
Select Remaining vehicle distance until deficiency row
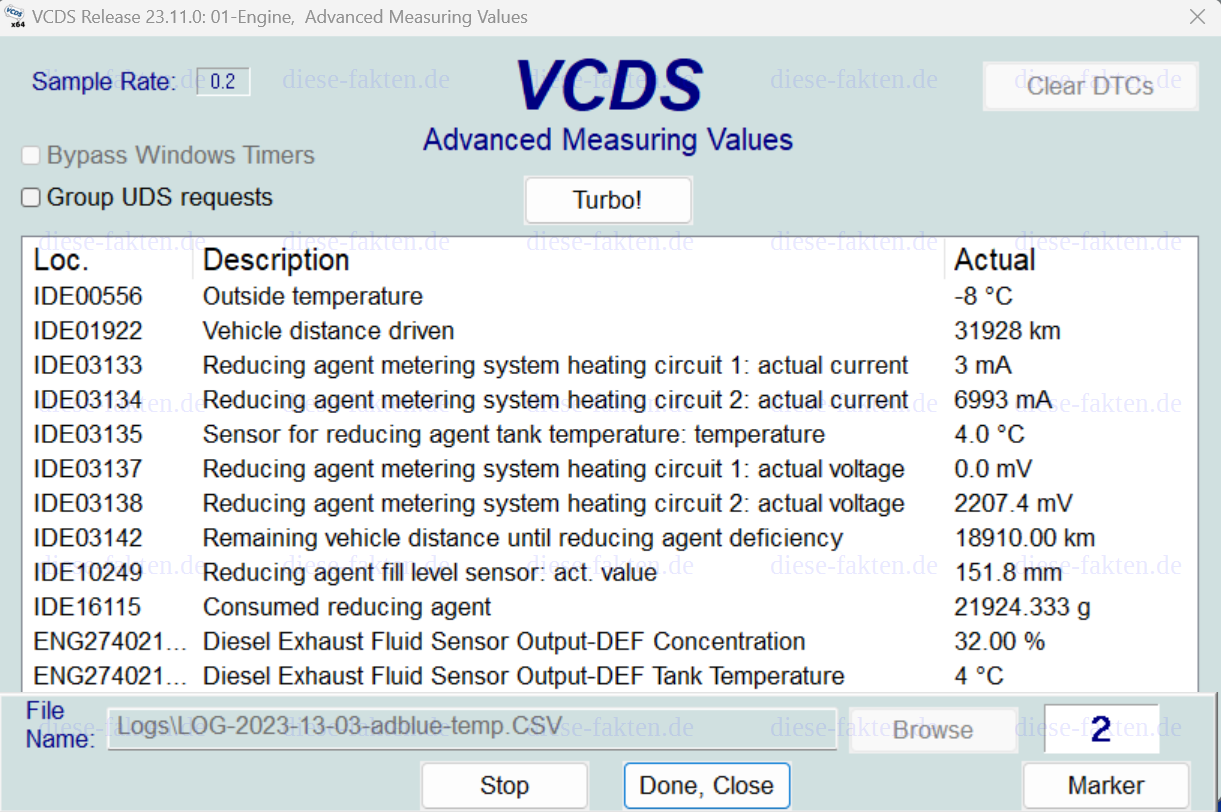610,538
